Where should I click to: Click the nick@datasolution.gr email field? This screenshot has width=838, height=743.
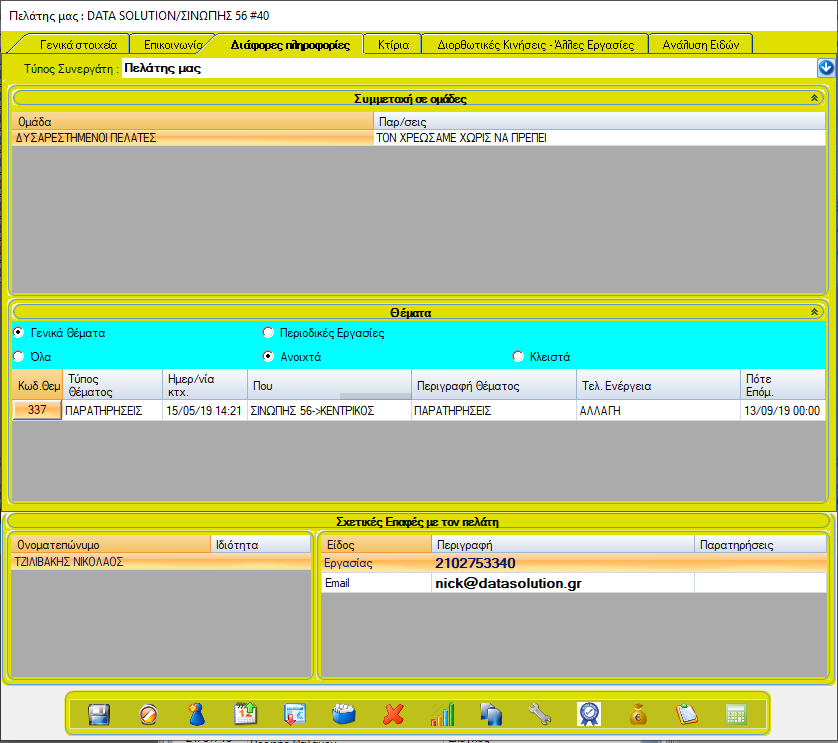tap(508, 583)
